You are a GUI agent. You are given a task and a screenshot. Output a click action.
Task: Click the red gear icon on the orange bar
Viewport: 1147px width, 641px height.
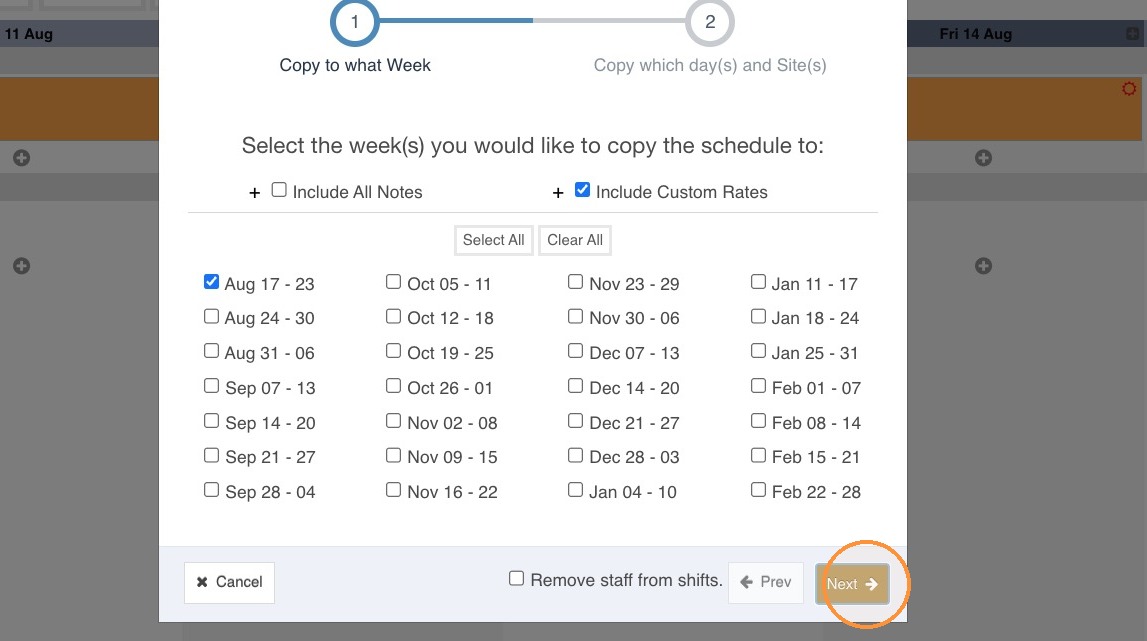click(1129, 89)
